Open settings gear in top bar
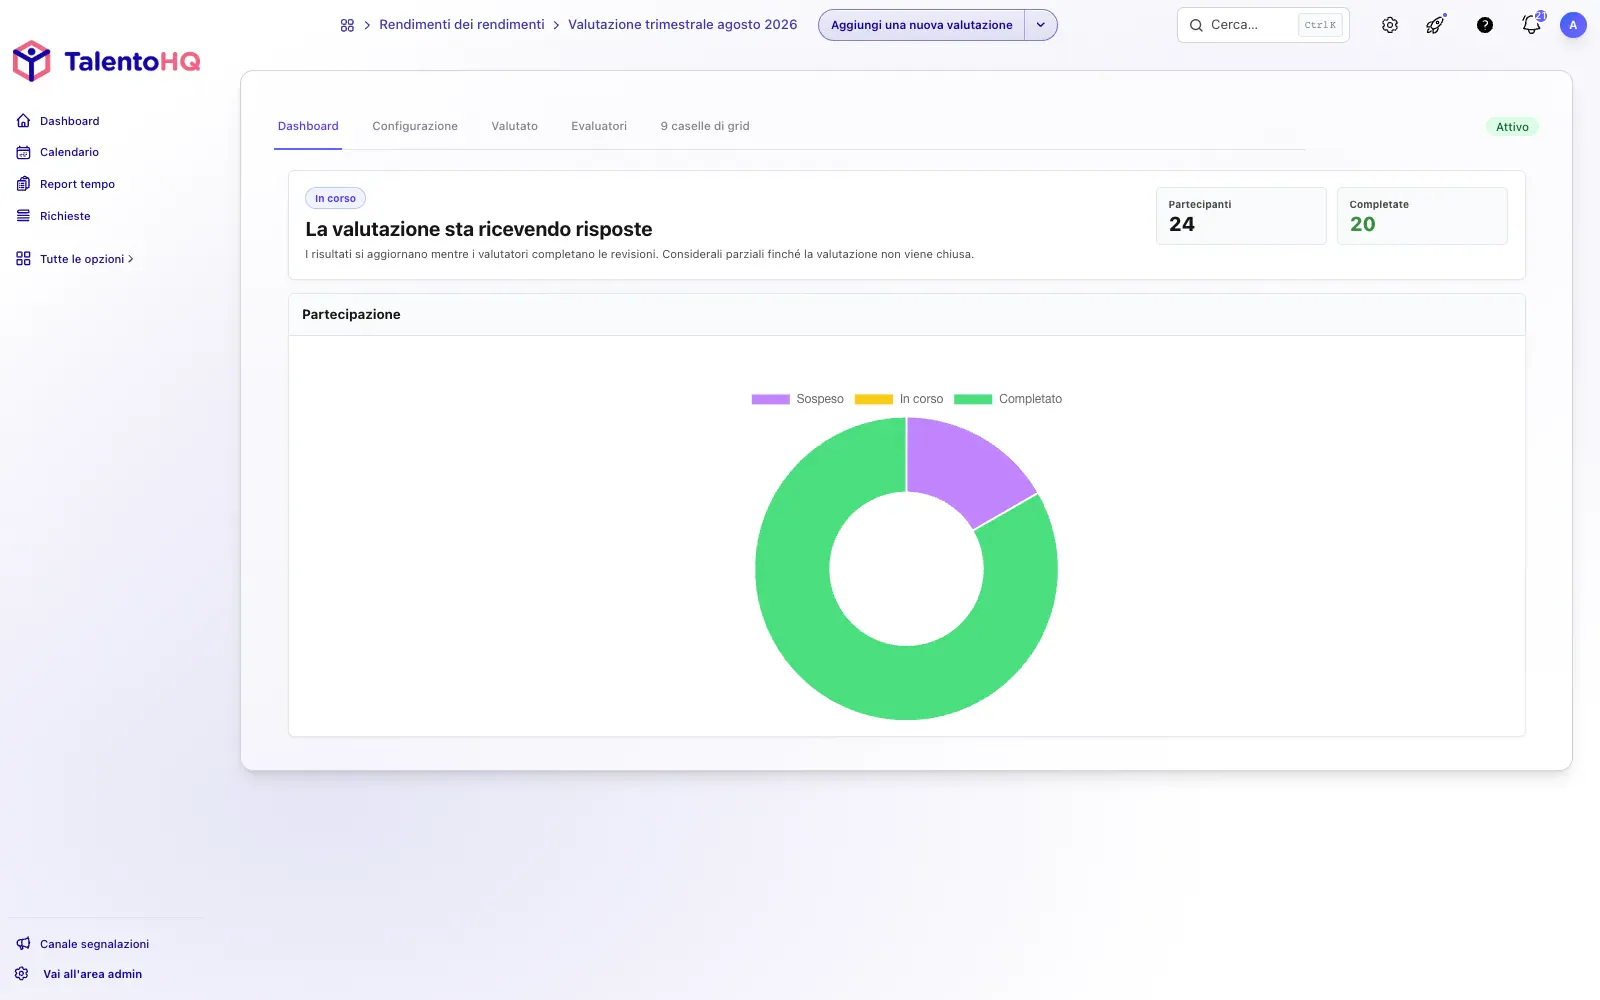The height and width of the screenshot is (1000, 1600). [x=1390, y=25]
